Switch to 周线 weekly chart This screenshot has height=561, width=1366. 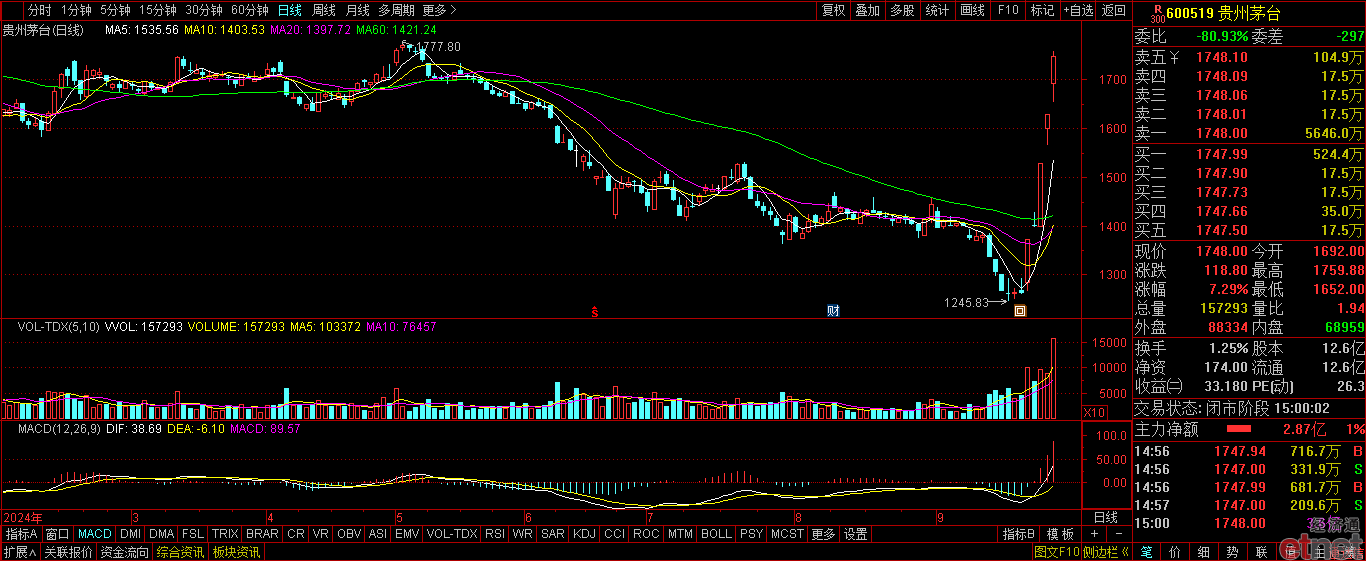pos(323,10)
